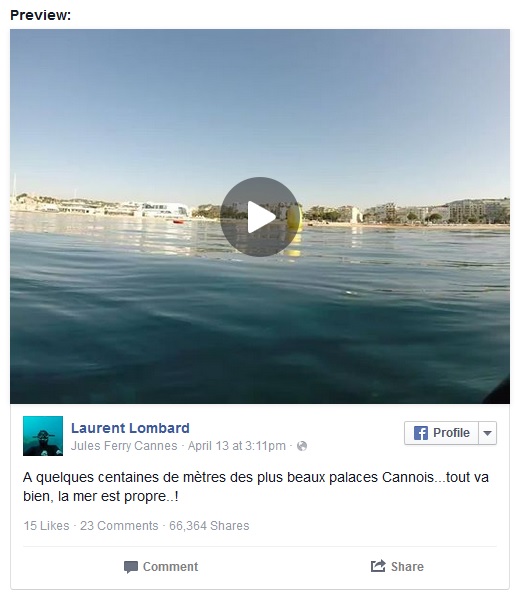Click the French post caption text
Viewport: 521px width, 610px height.
(x=256, y=487)
